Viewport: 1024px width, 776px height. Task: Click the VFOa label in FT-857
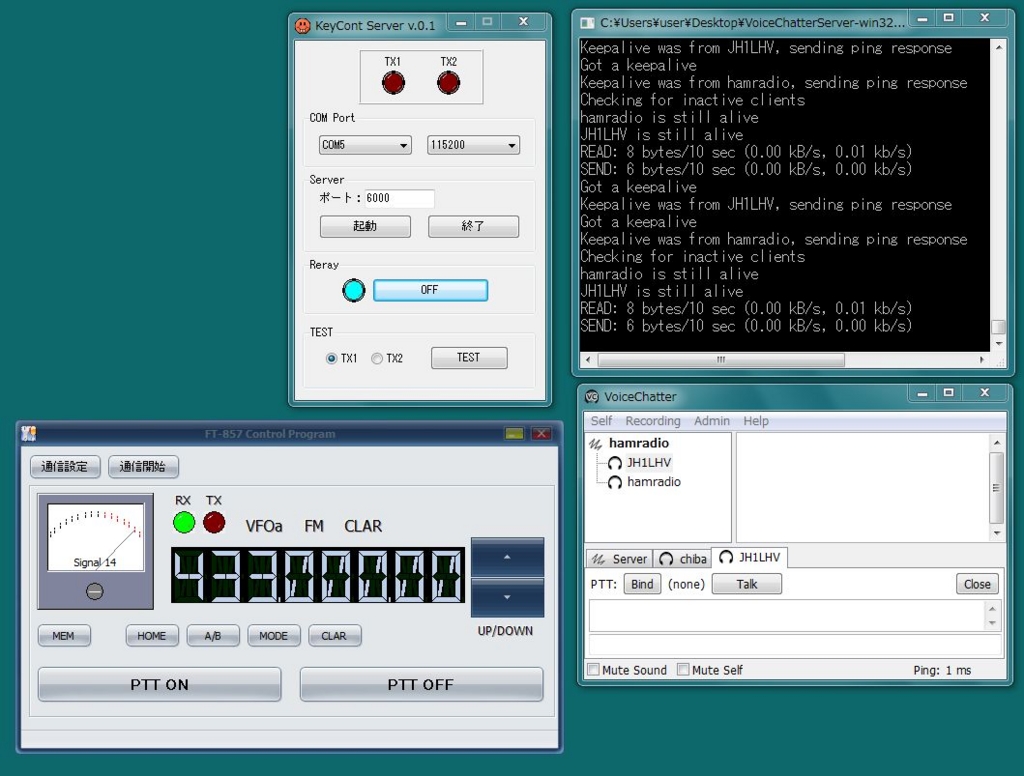click(264, 526)
